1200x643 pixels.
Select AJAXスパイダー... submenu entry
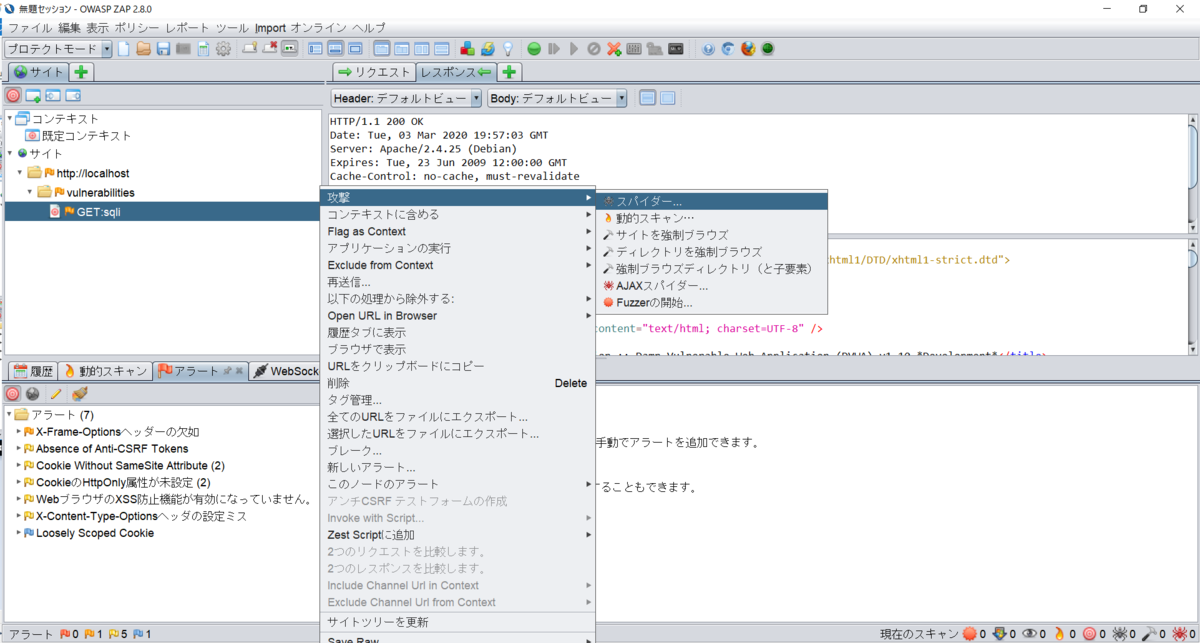(713, 286)
